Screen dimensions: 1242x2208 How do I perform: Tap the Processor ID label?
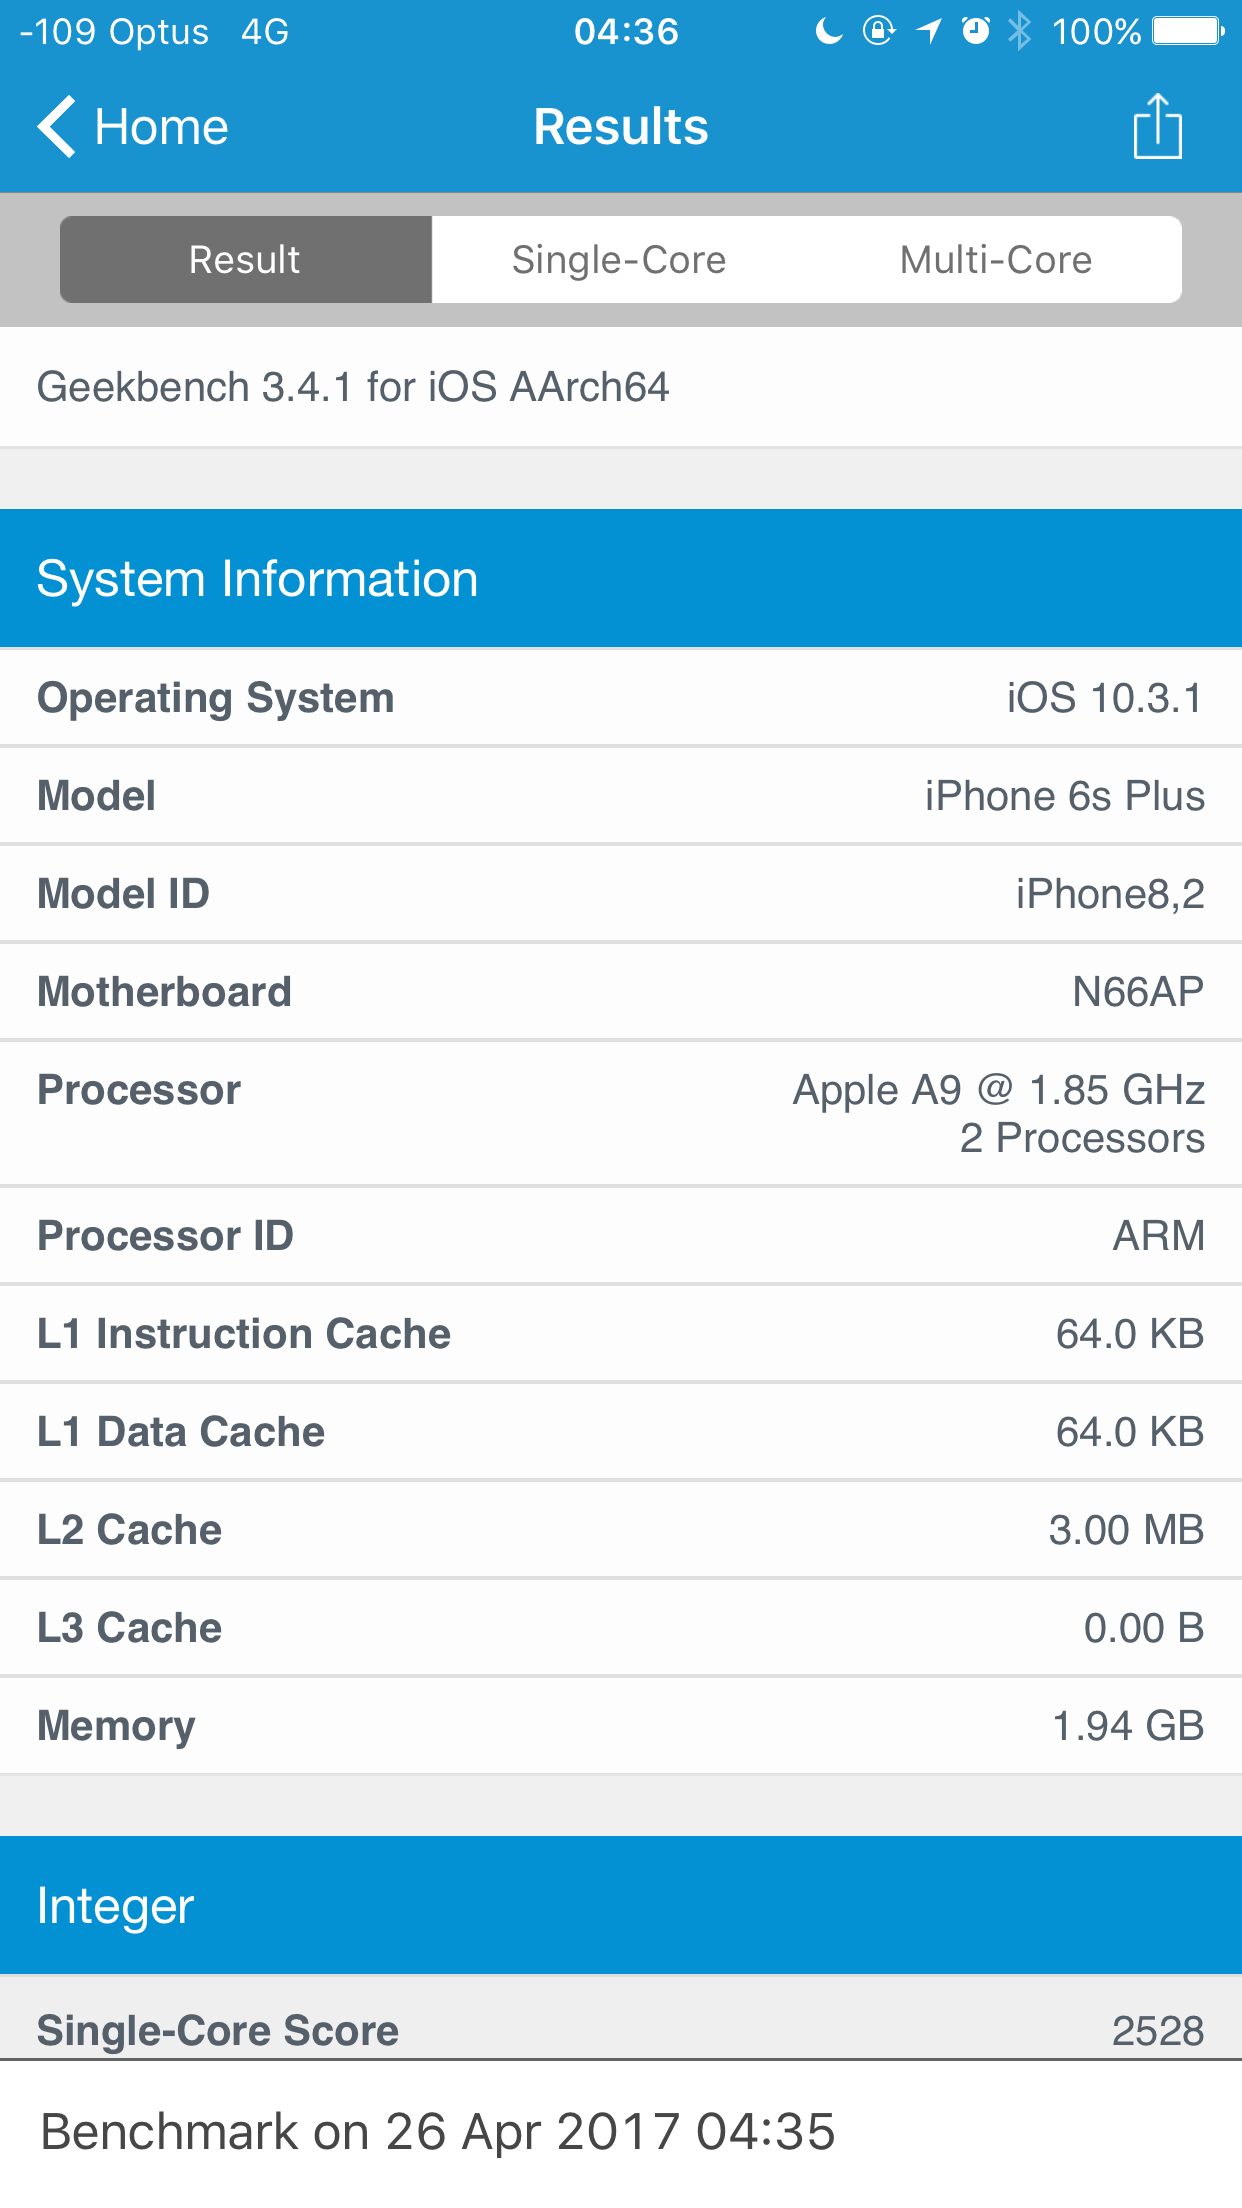coord(166,1236)
